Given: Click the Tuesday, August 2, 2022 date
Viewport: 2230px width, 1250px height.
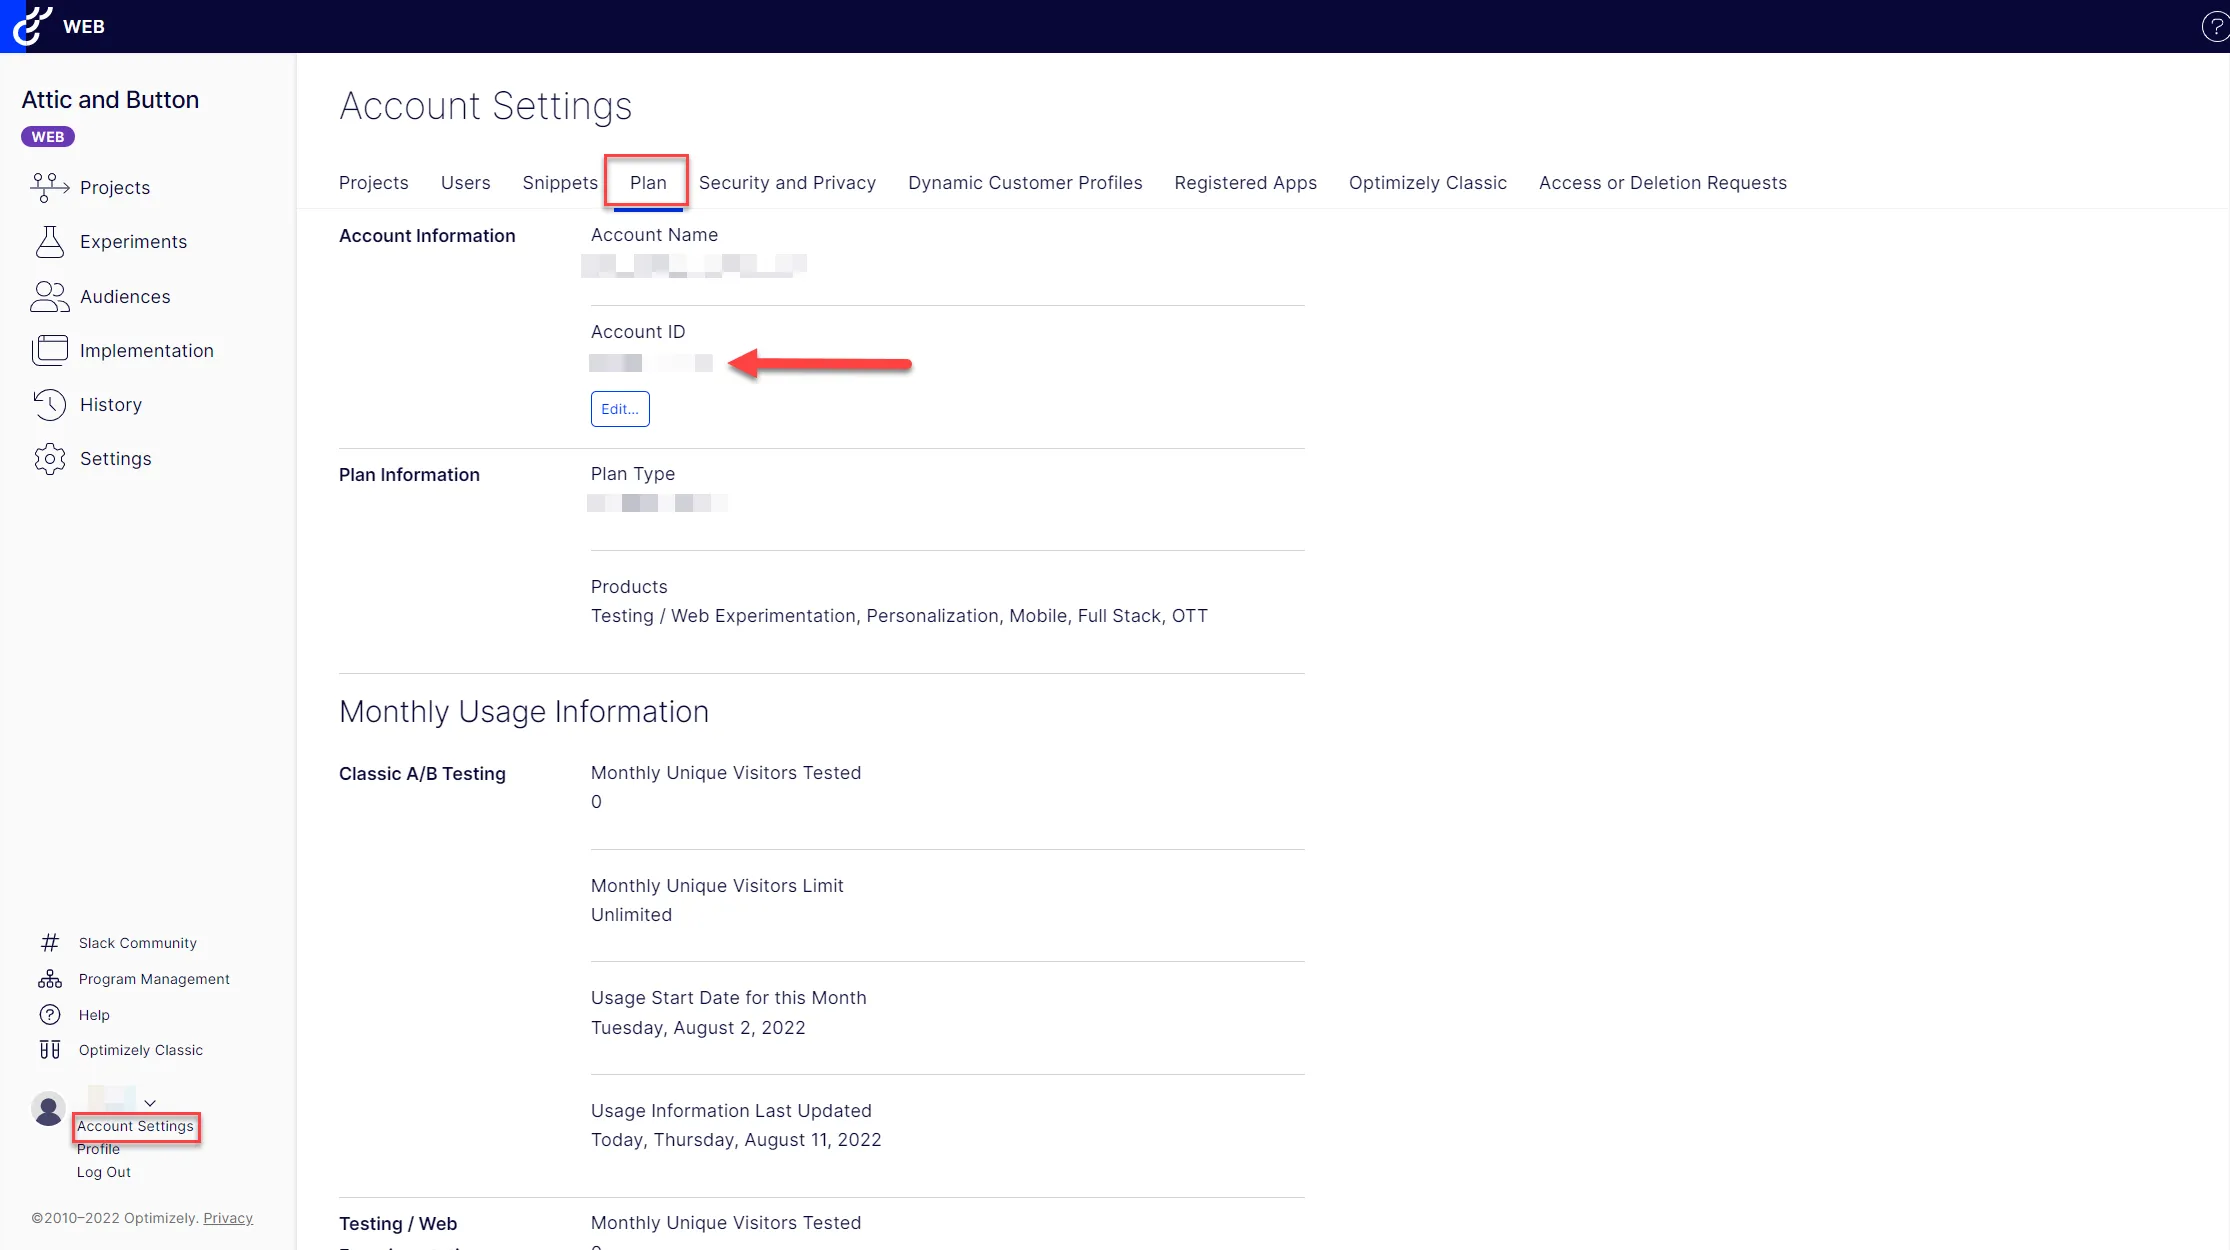Looking at the screenshot, I should click(x=698, y=1028).
